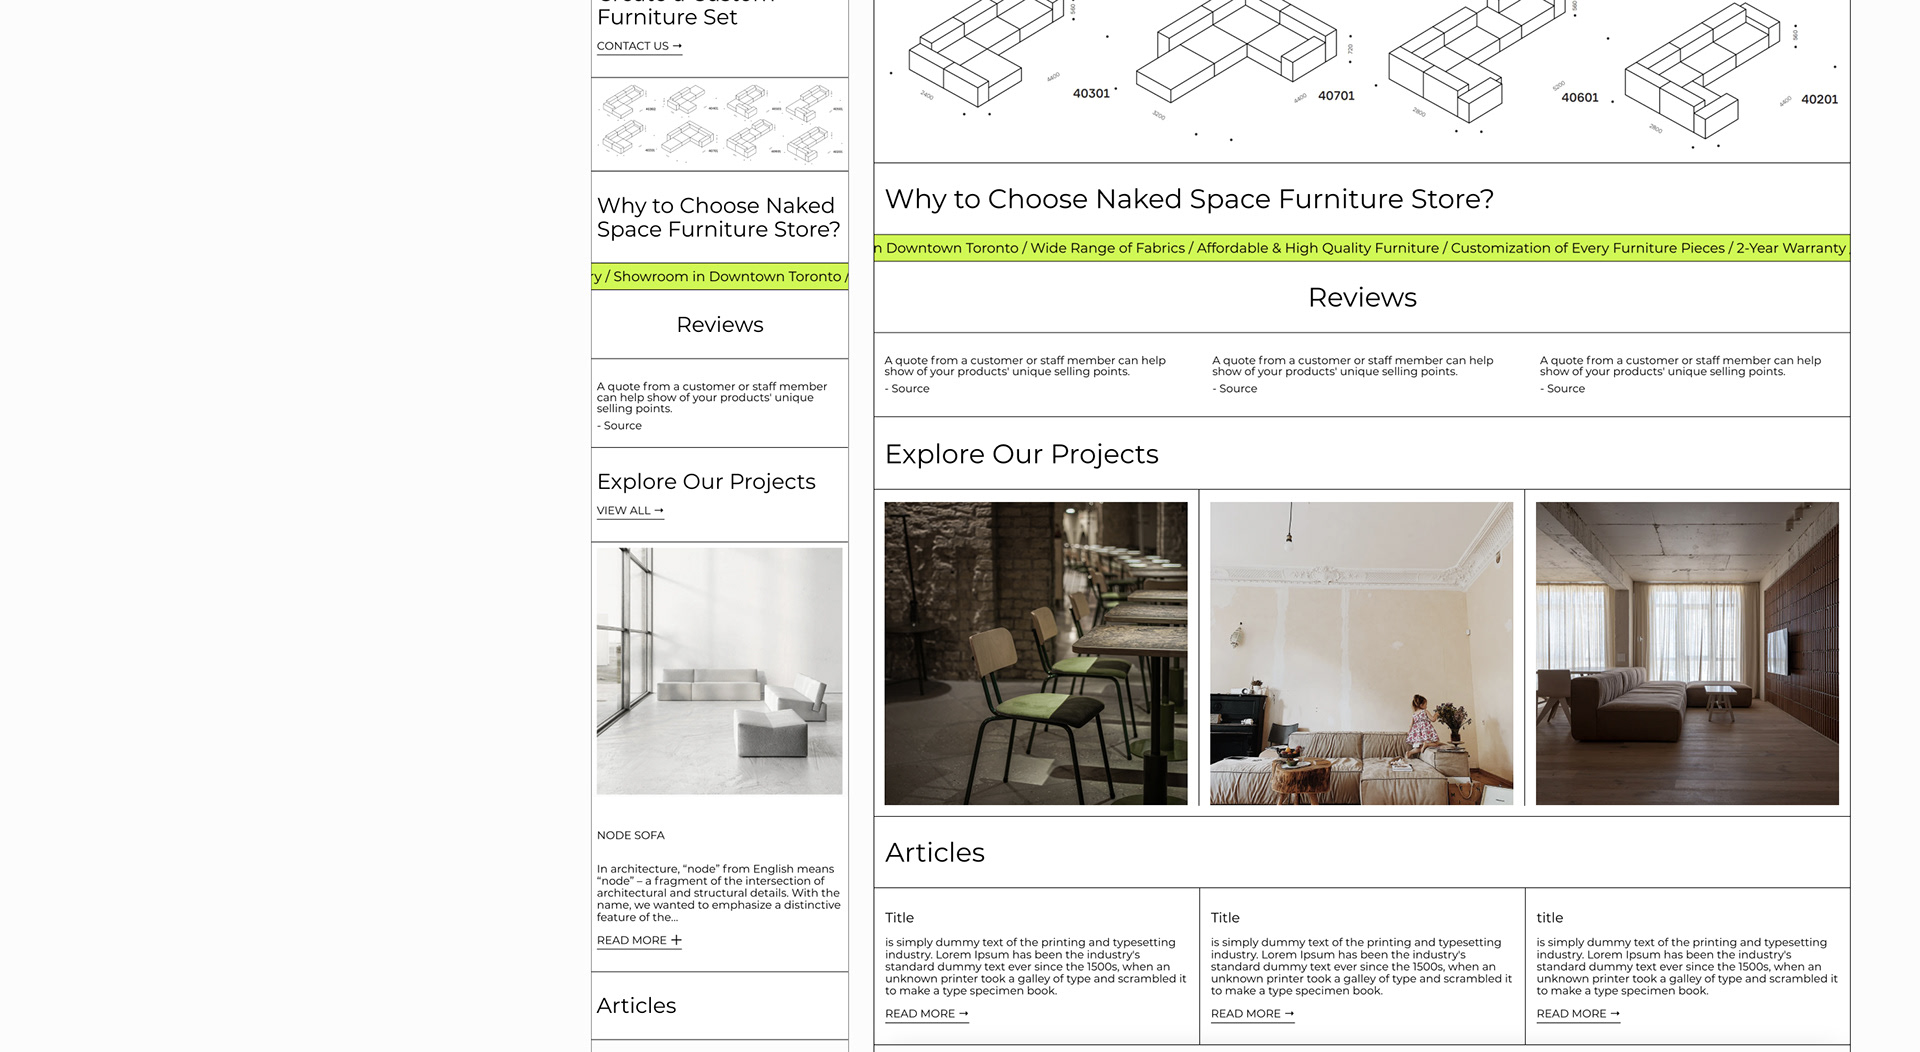Click the mobile Reviews heading
Screen dimensions: 1920x1052
(x=720, y=325)
